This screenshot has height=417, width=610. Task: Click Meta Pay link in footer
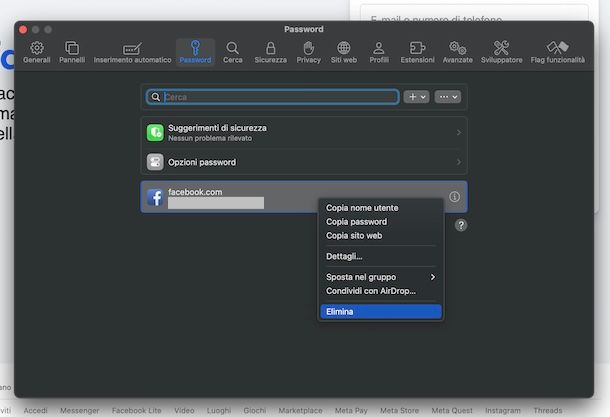[351, 410]
